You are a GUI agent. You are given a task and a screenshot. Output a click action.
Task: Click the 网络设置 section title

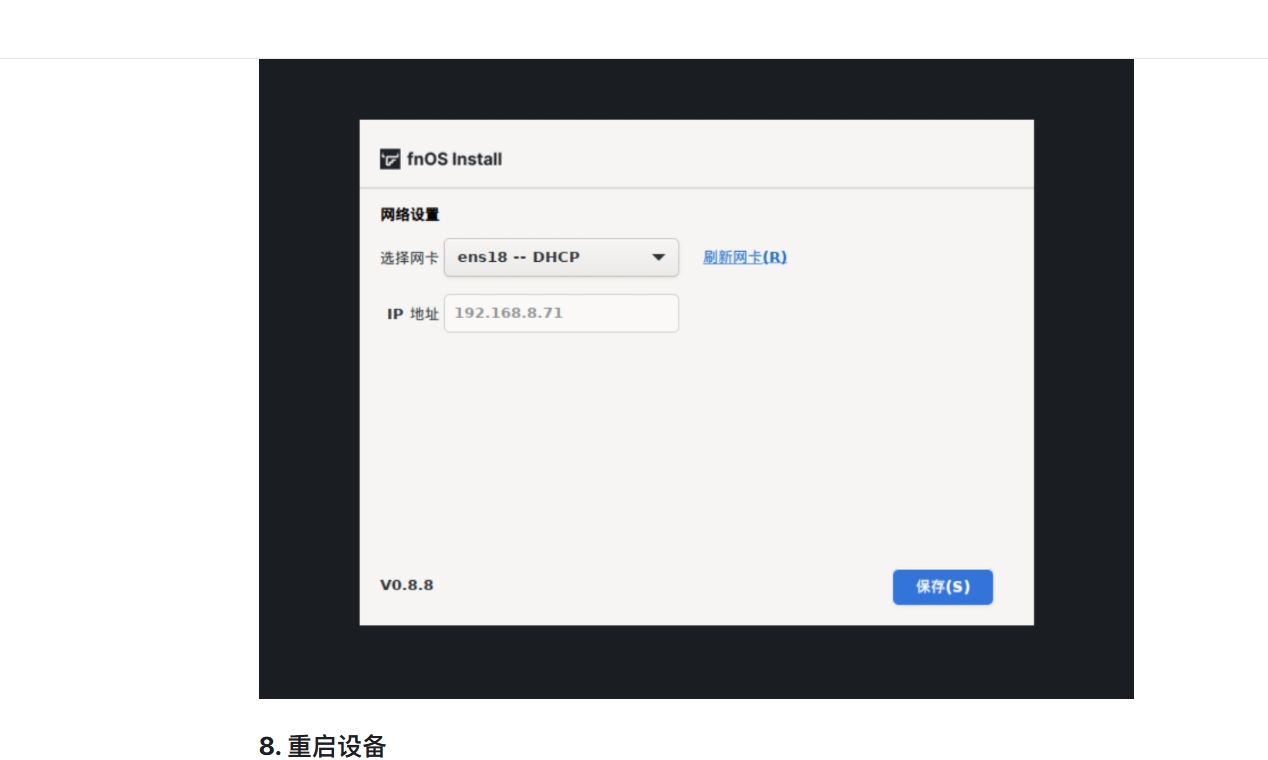[410, 214]
